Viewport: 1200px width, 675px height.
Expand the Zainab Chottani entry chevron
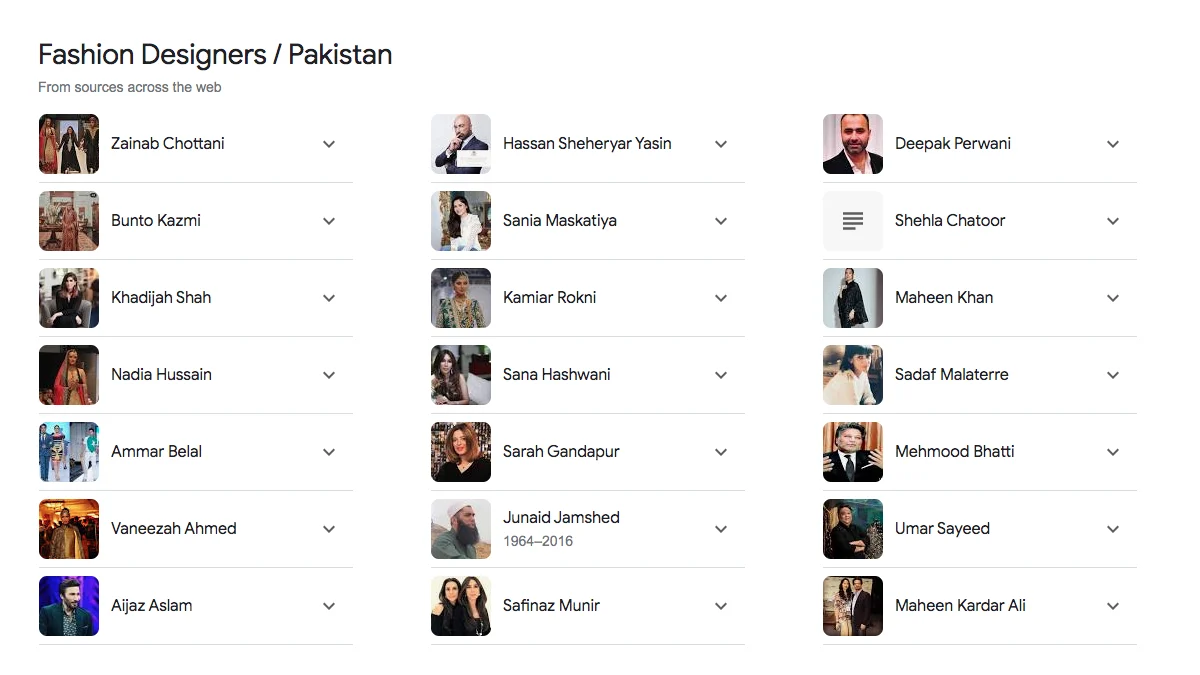point(329,144)
